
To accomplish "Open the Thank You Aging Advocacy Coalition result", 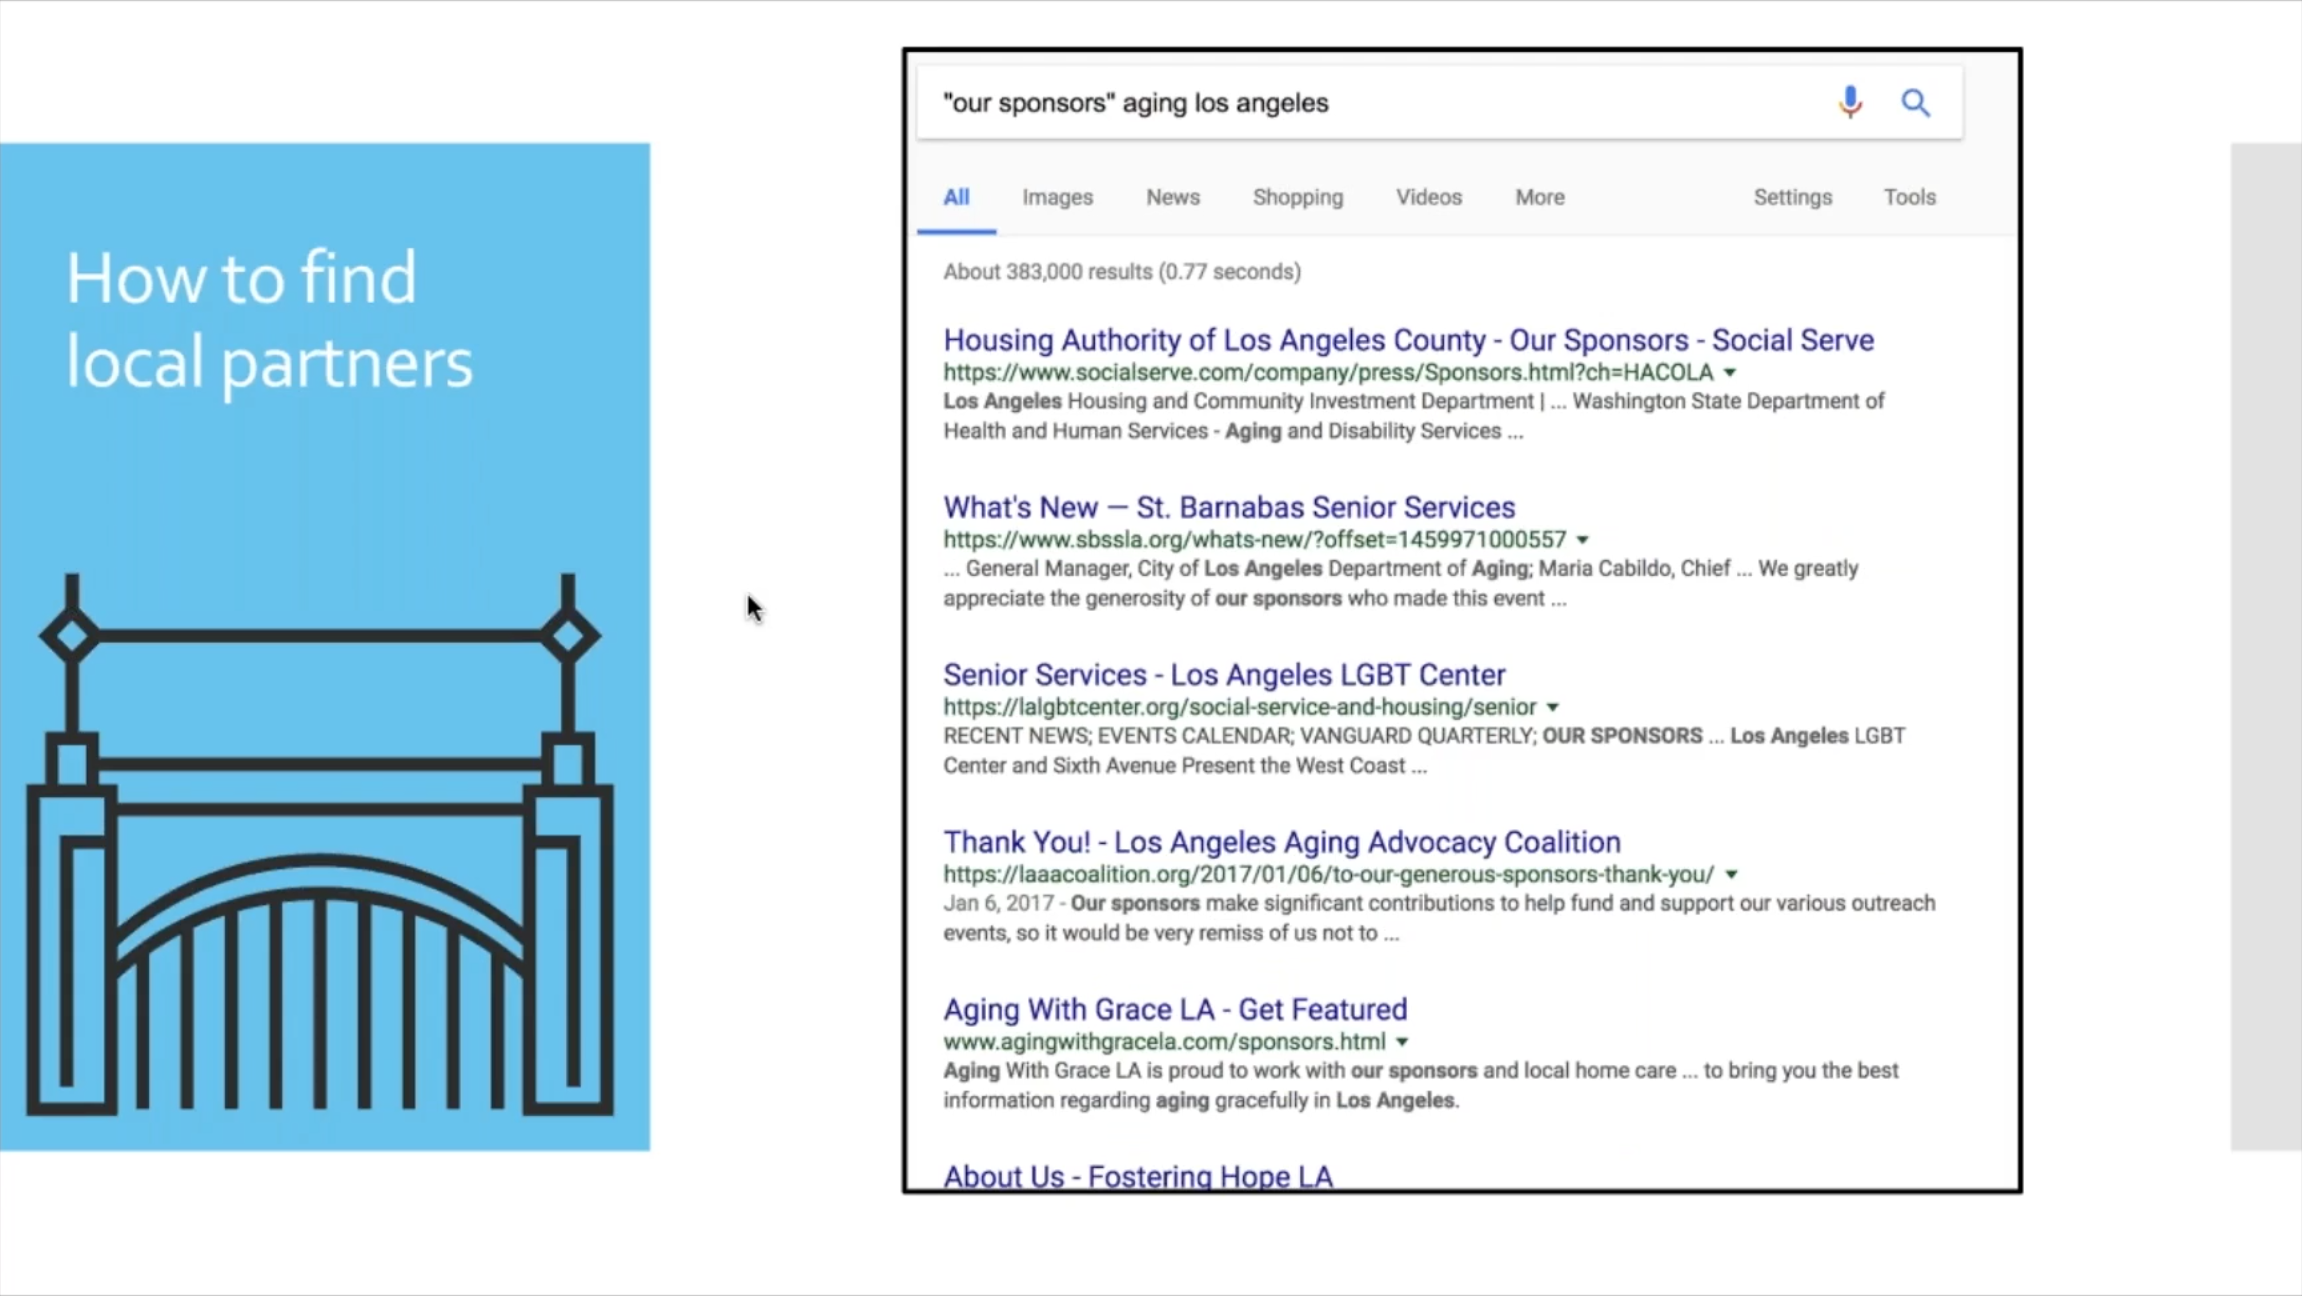I will tap(1282, 842).
